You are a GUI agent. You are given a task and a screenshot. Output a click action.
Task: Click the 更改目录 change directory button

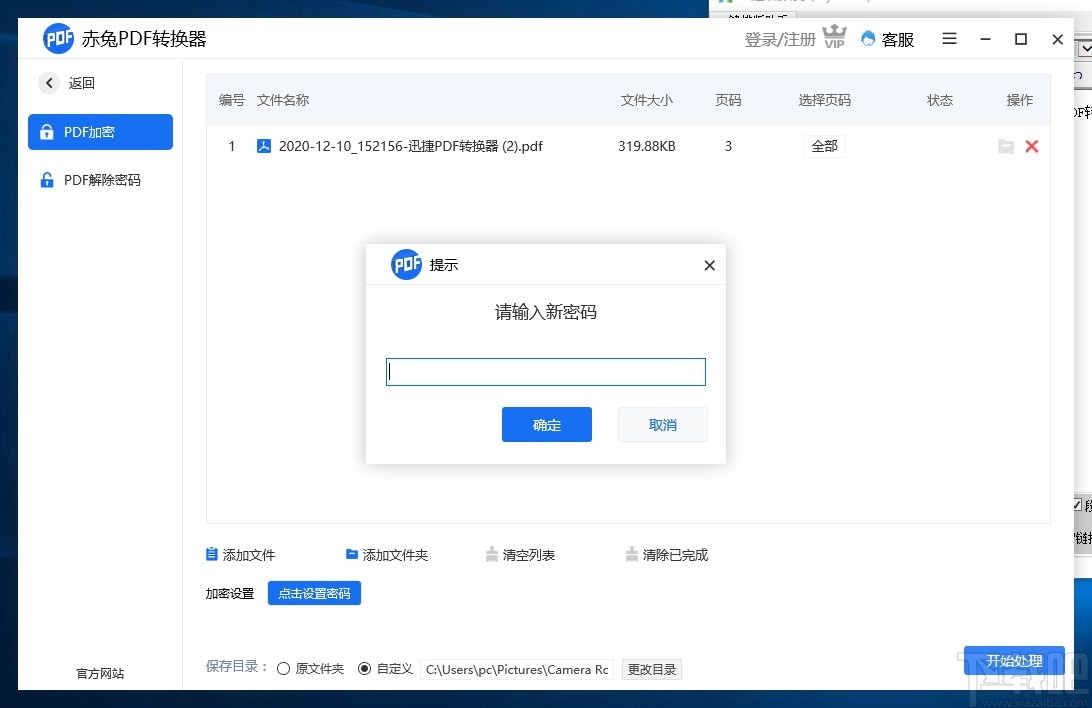652,669
